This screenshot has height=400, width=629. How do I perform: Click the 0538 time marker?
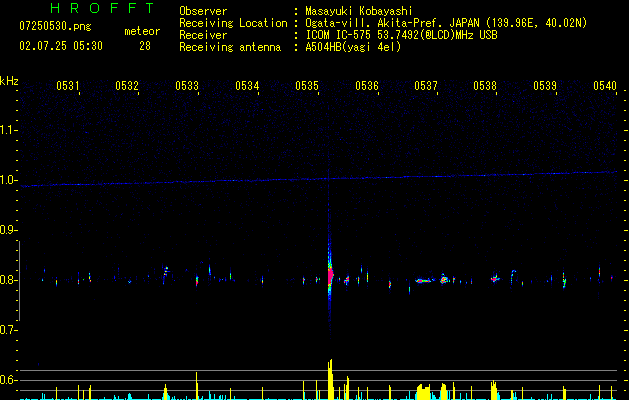pyautogui.click(x=485, y=85)
